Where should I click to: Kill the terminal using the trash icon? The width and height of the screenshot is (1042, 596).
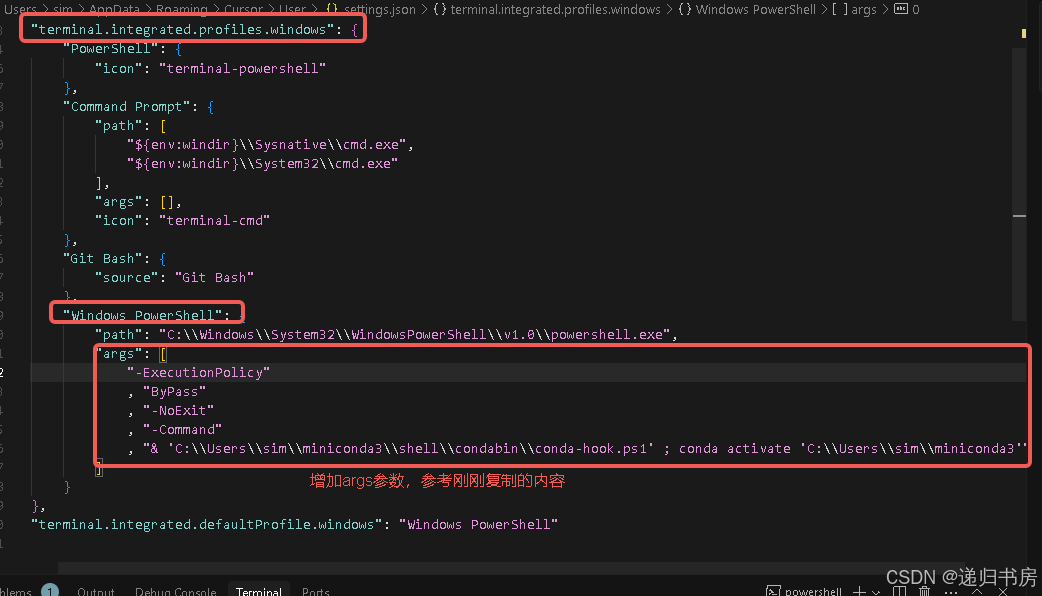click(x=924, y=591)
